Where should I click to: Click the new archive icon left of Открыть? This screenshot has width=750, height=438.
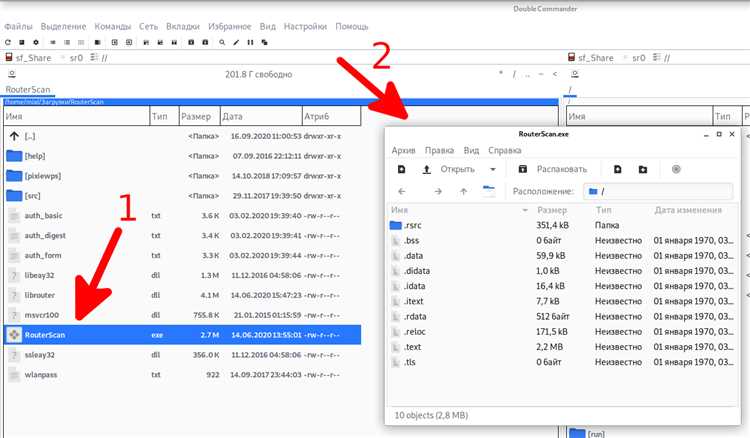pyautogui.click(x=402, y=169)
